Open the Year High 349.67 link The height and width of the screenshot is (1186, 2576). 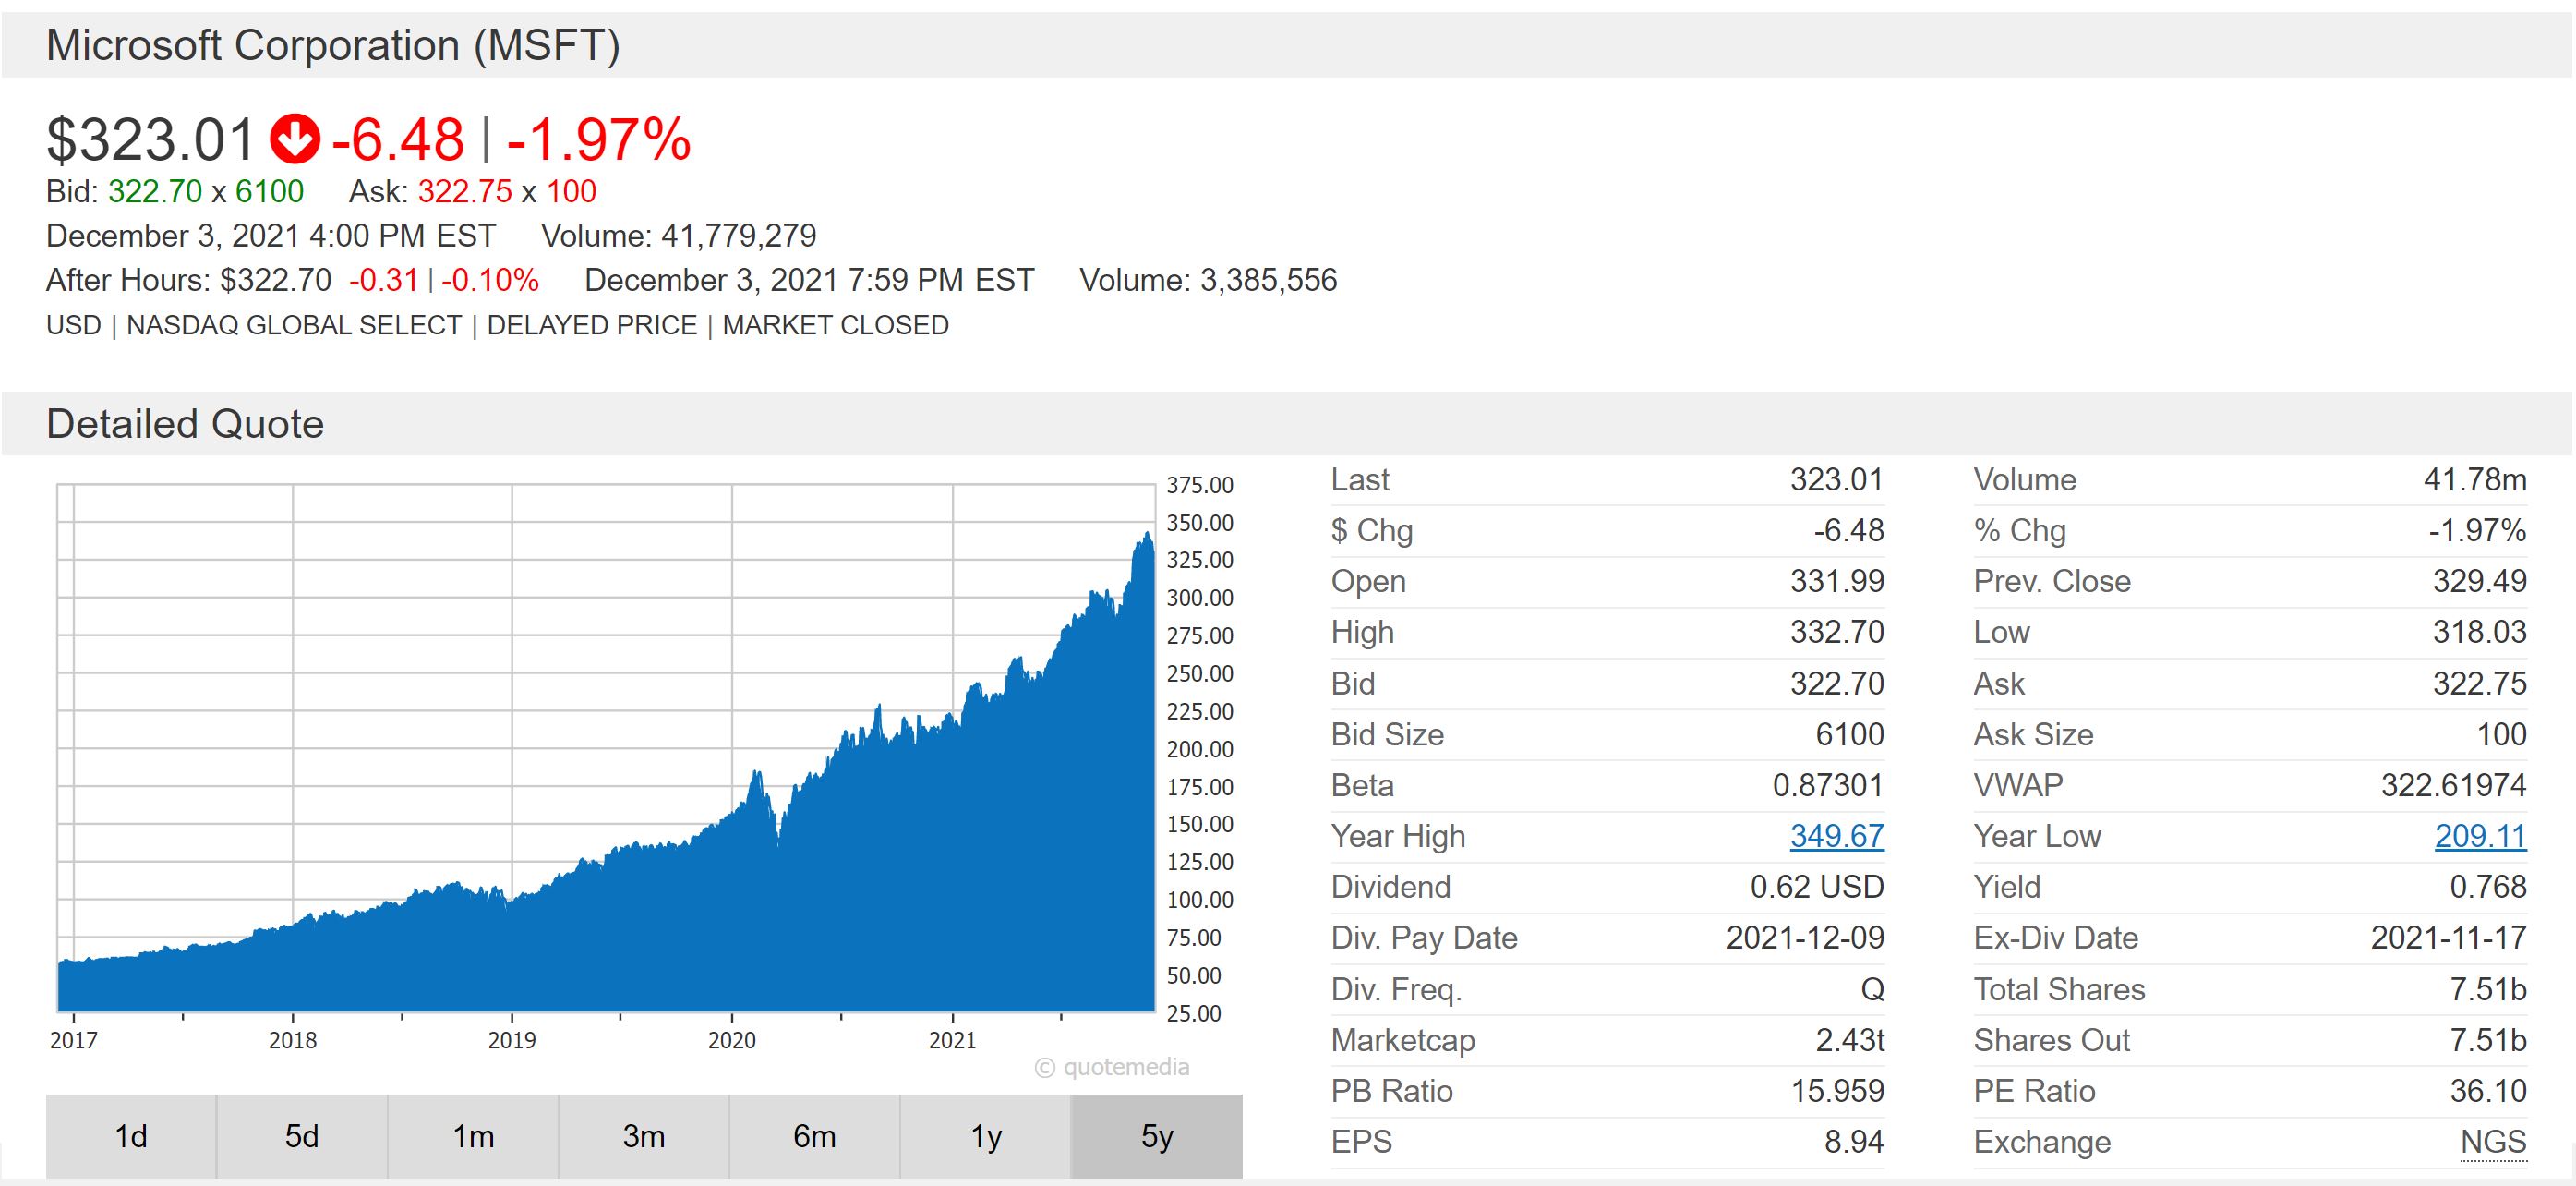pyautogui.click(x=1836, y=836)
